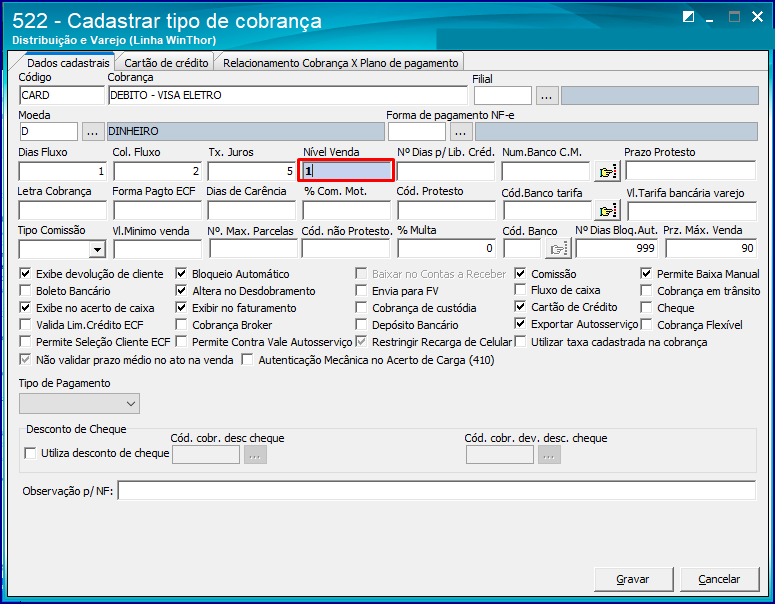The height and width of the screenshot is (604, 775).
Task: Close the Cadastrar tipo de cobrança window
Action: click(x=757, y=17)
